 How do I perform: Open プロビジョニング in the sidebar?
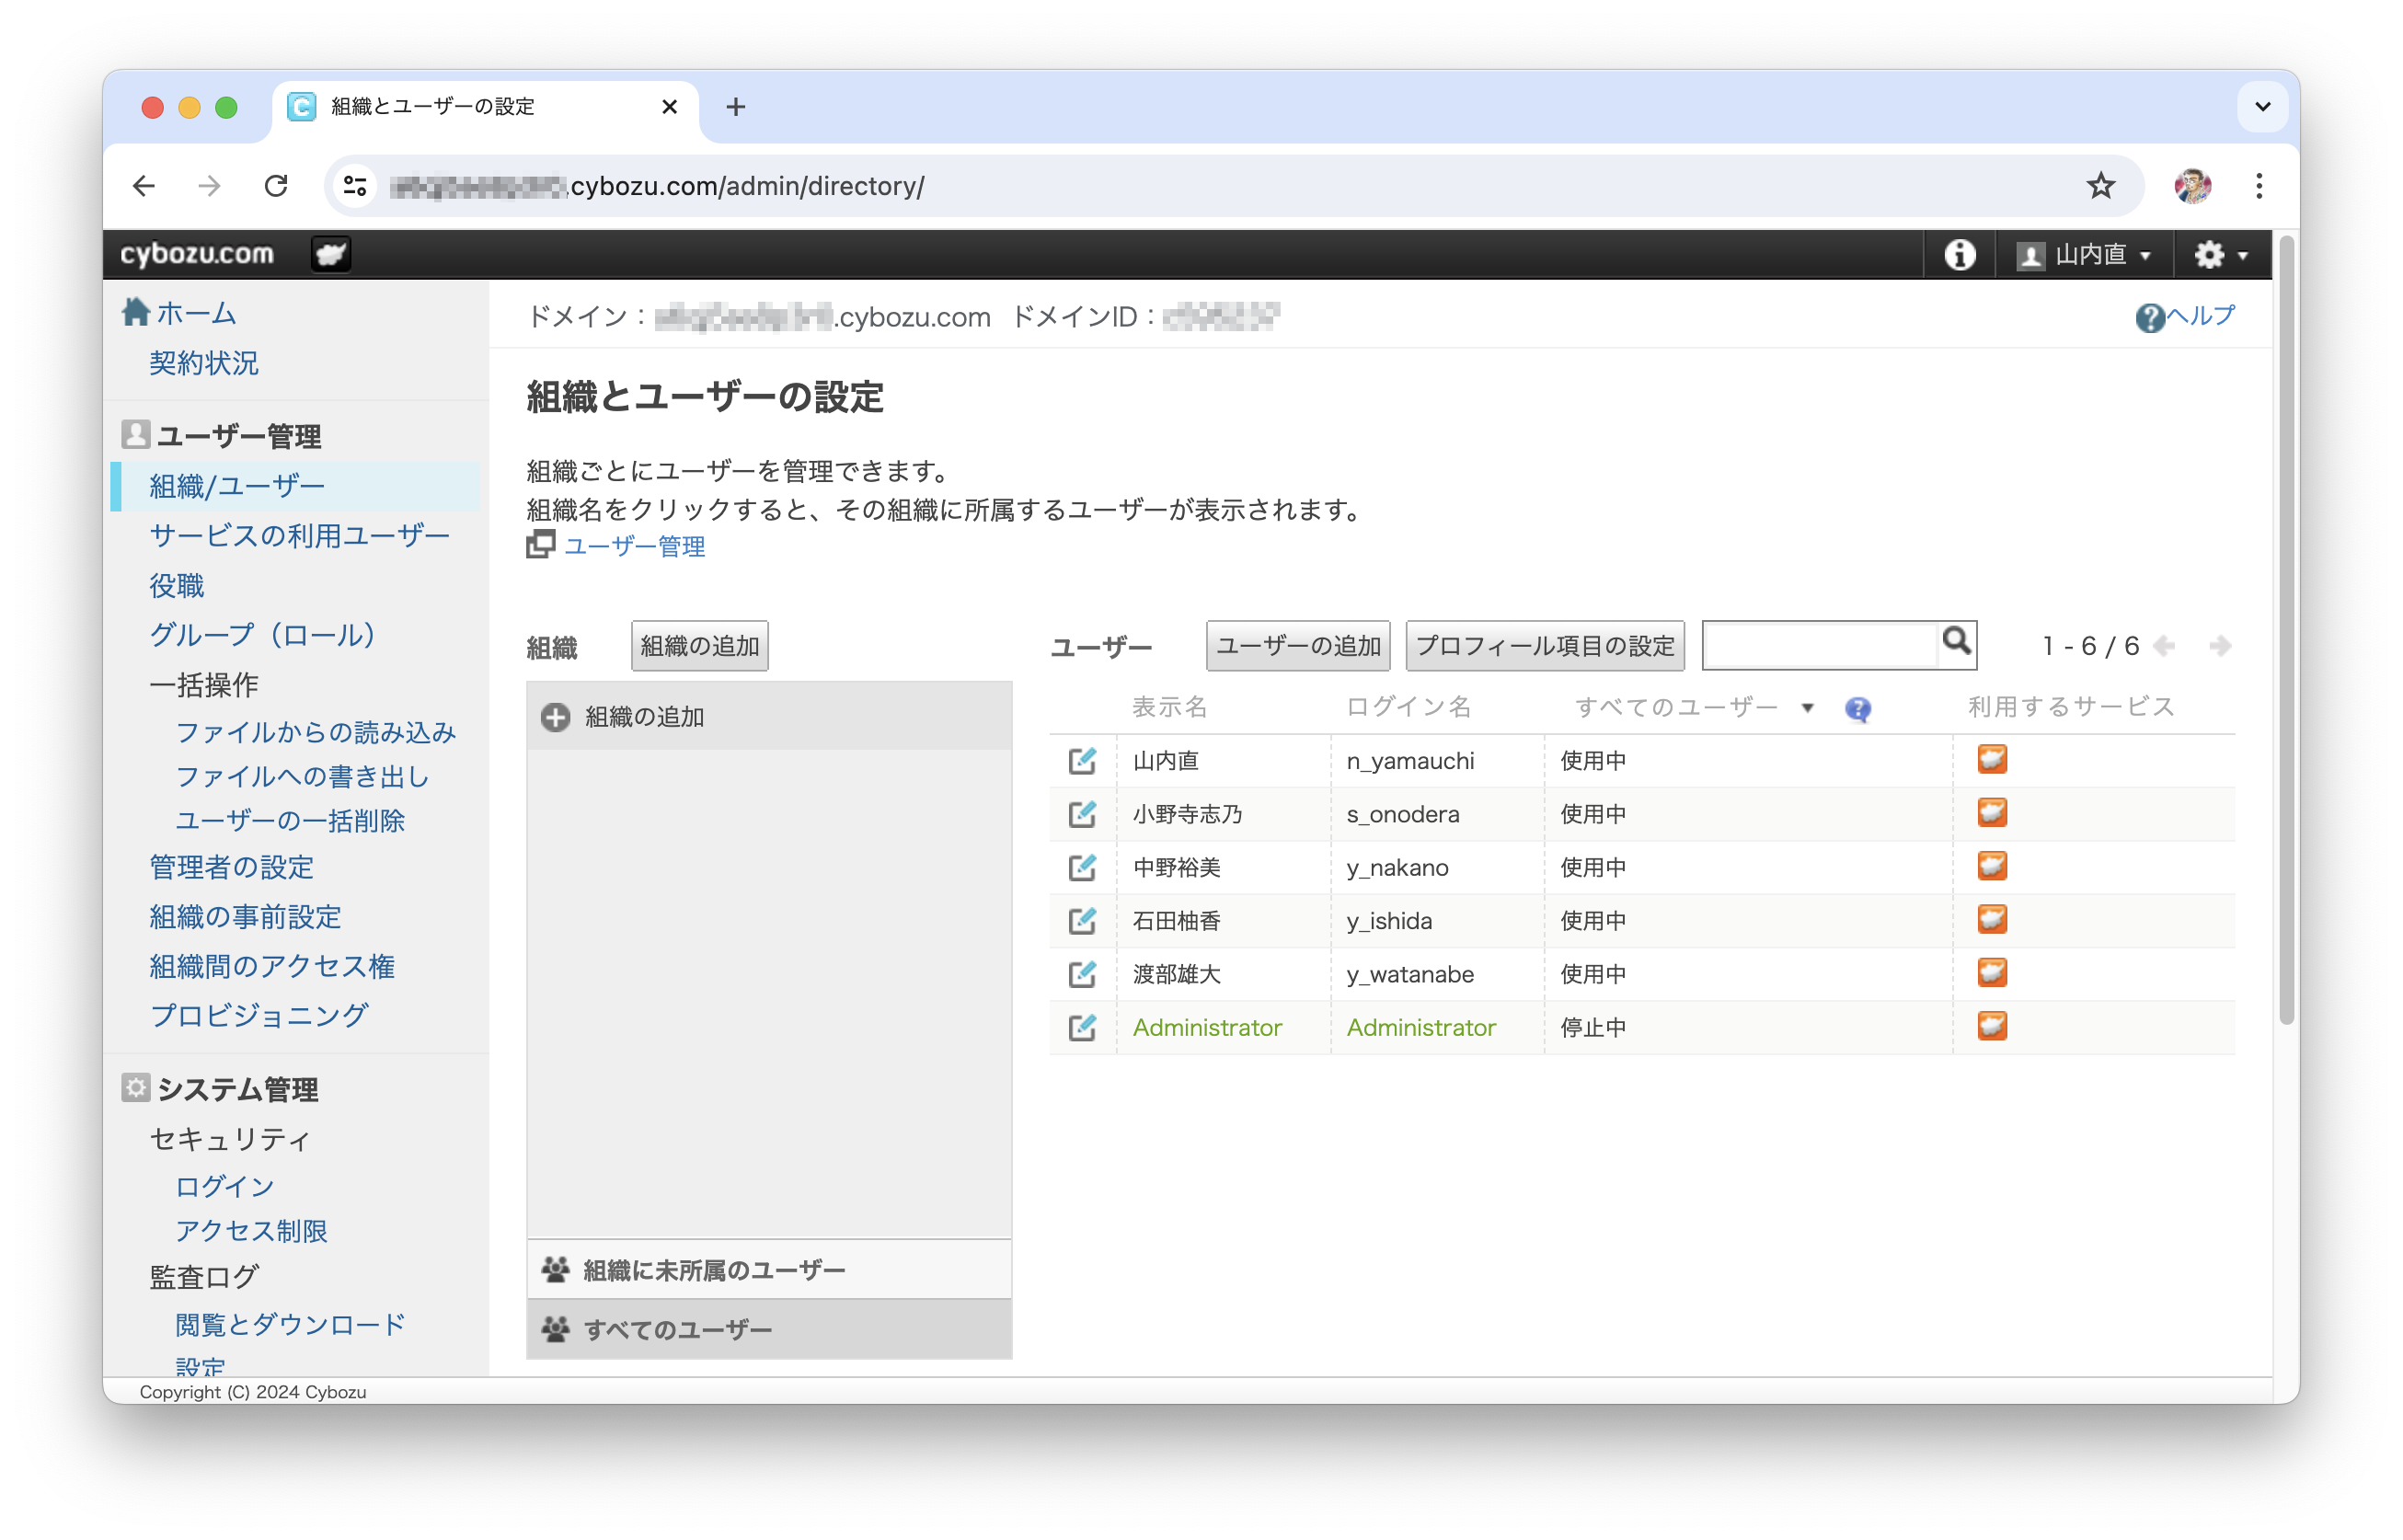click(259, 1016)
